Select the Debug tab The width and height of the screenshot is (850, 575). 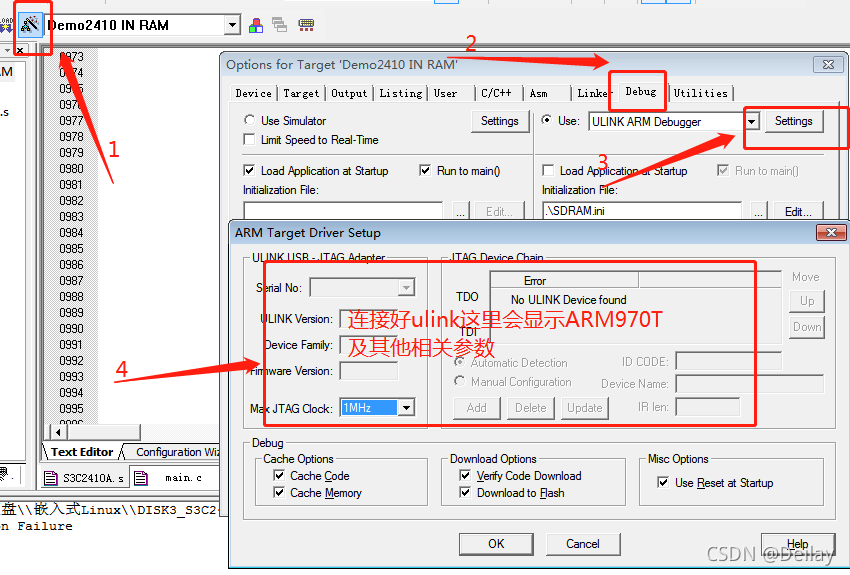click(x=641, y=92)
